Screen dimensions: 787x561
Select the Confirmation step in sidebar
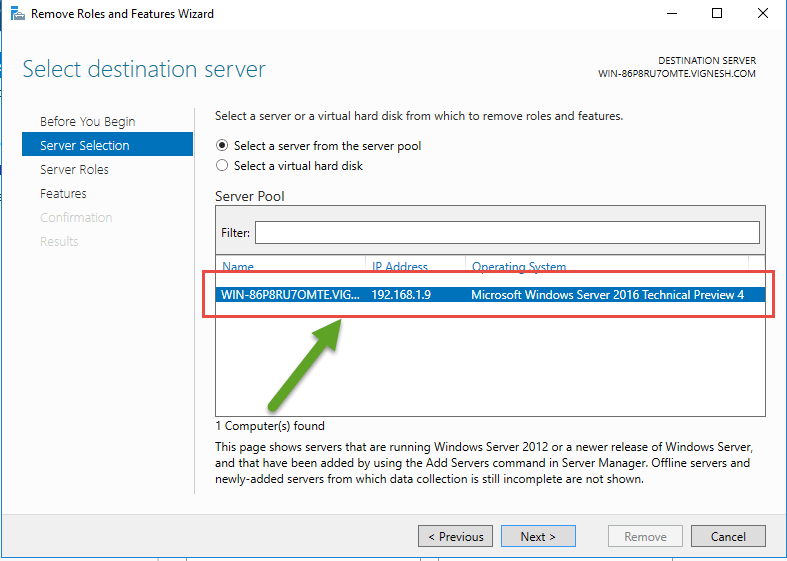click(x=76, y=218)
